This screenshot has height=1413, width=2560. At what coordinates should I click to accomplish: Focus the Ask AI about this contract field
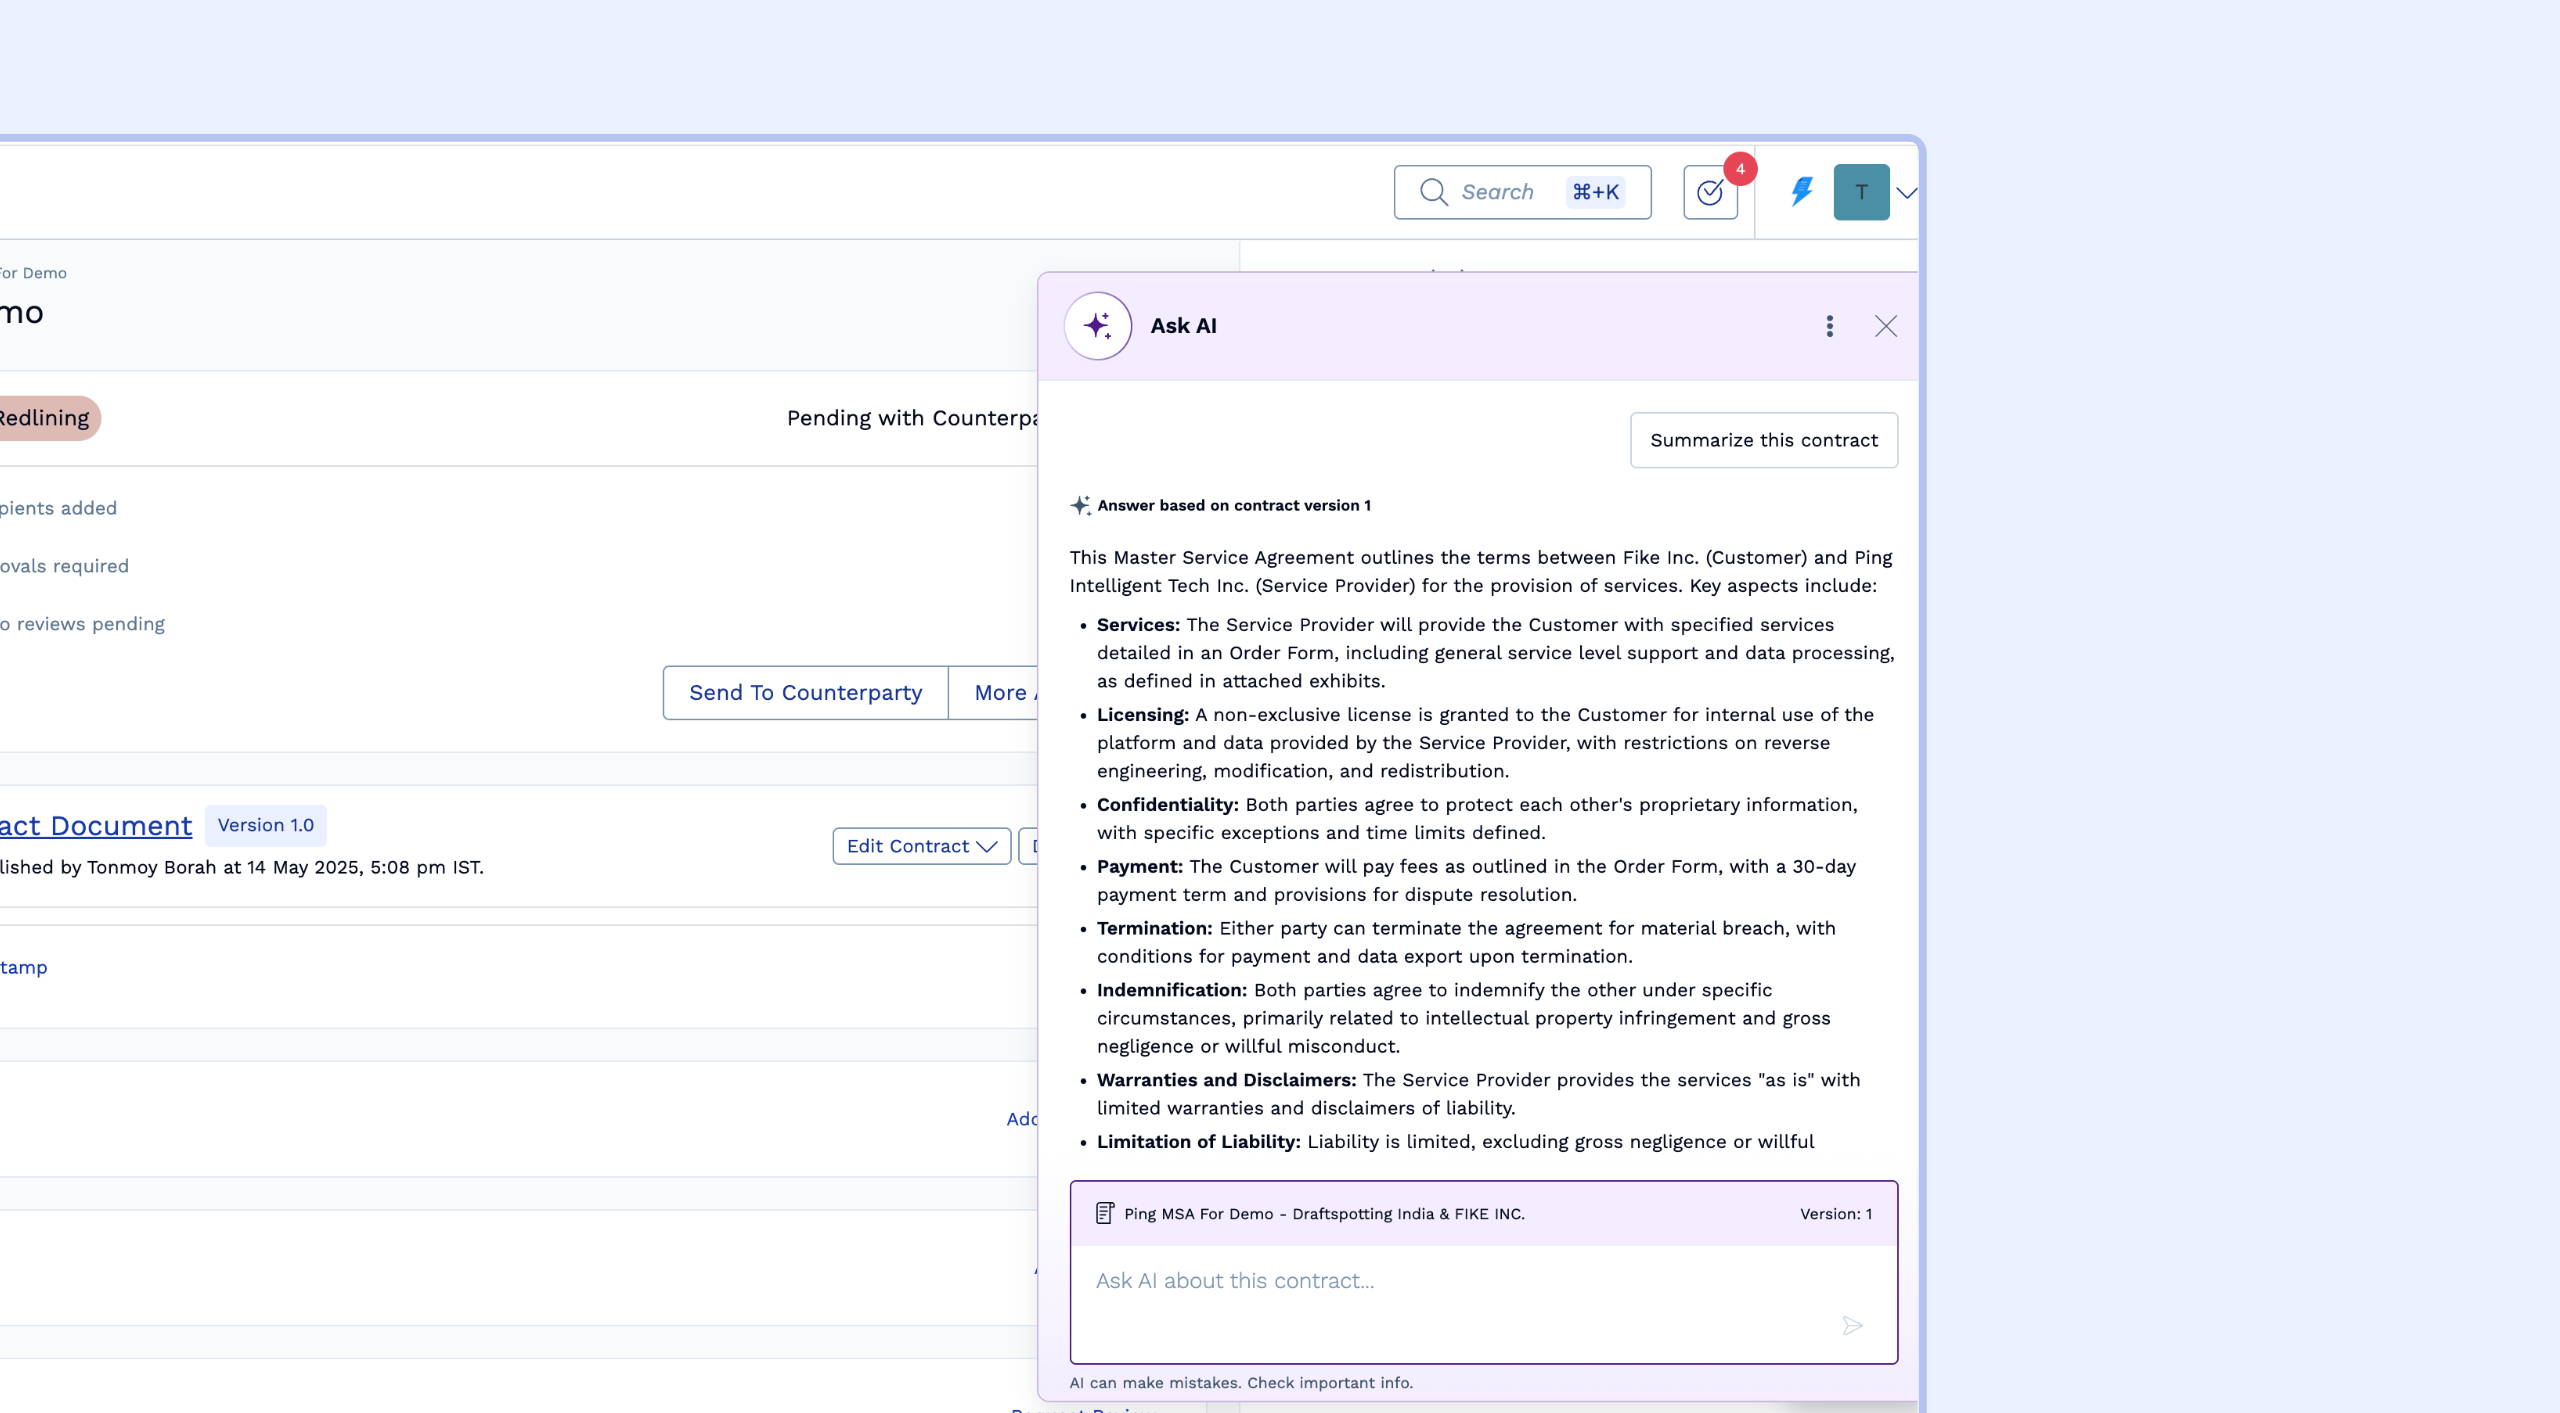(1450, 1281)
